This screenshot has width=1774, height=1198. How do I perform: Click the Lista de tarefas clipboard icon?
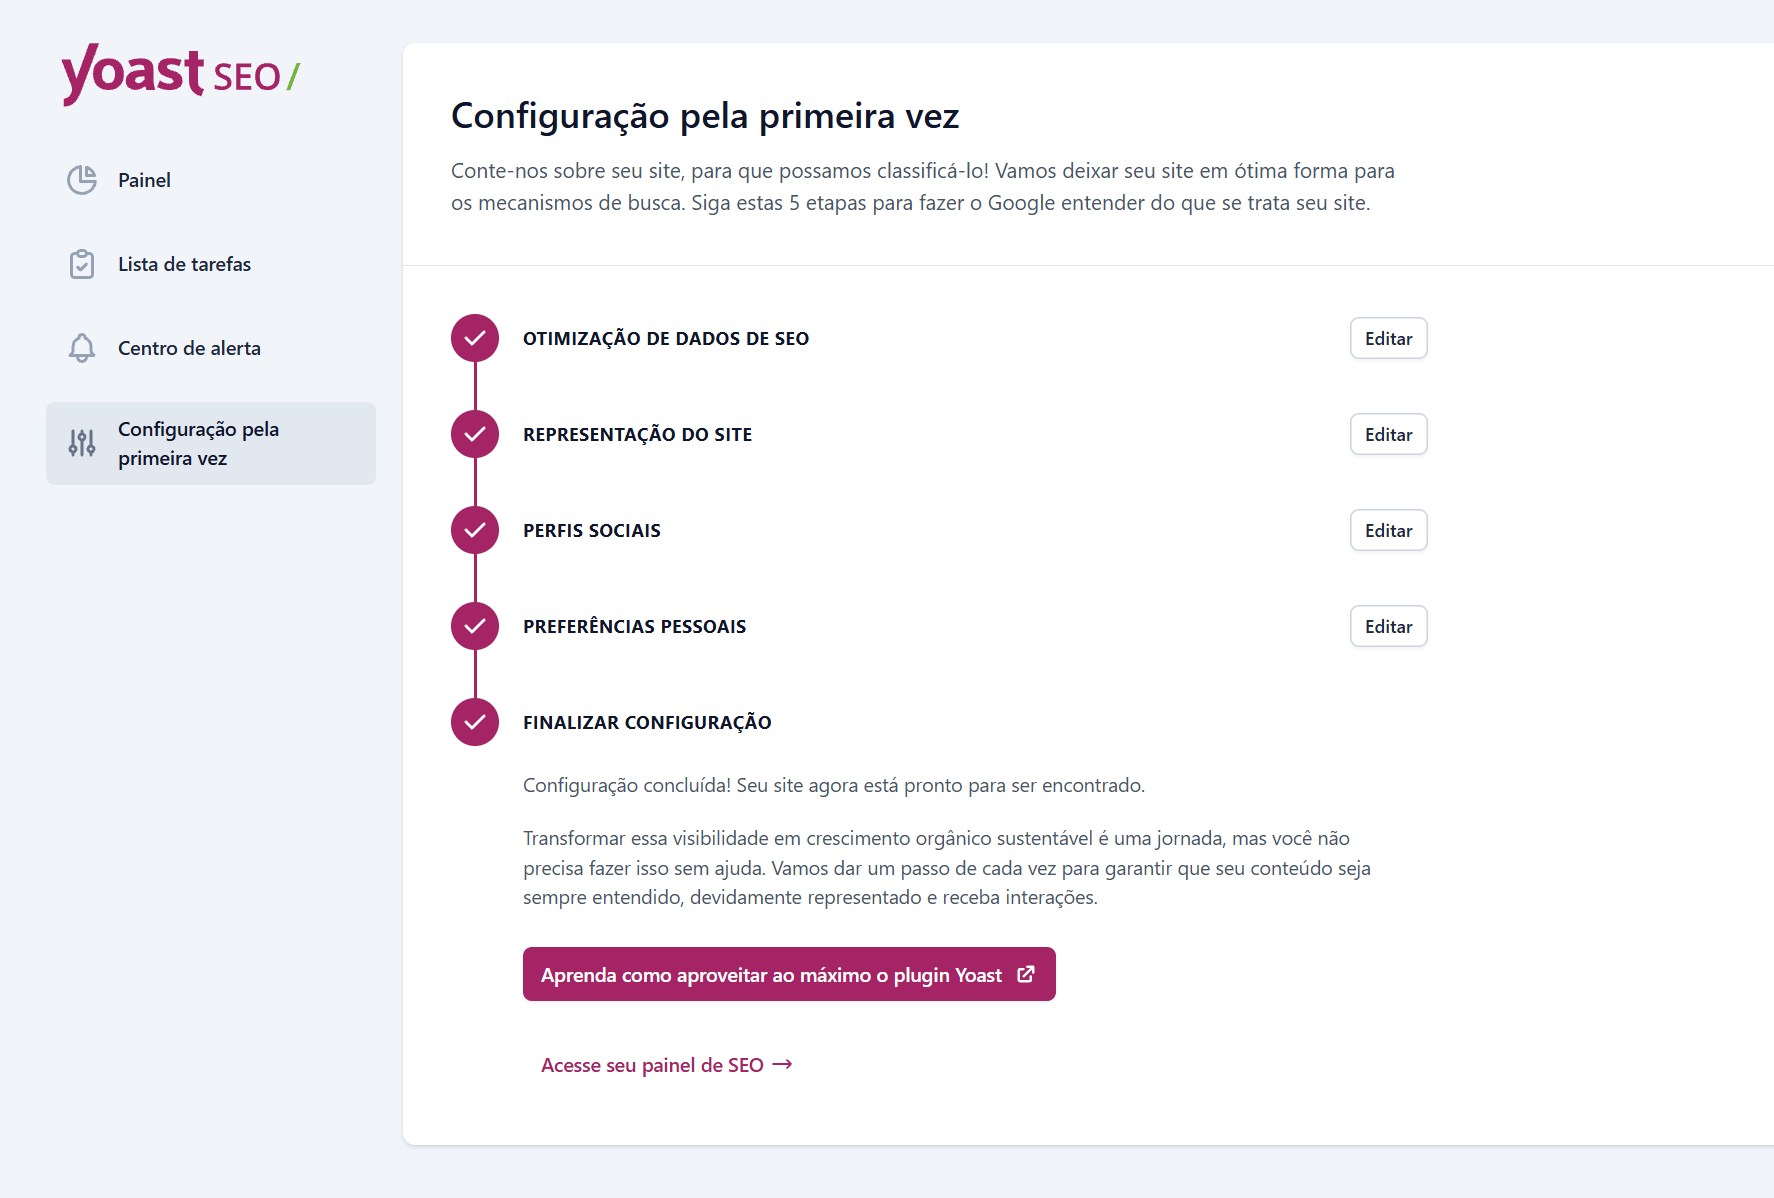pyautogui.click(x=82, y=264)
